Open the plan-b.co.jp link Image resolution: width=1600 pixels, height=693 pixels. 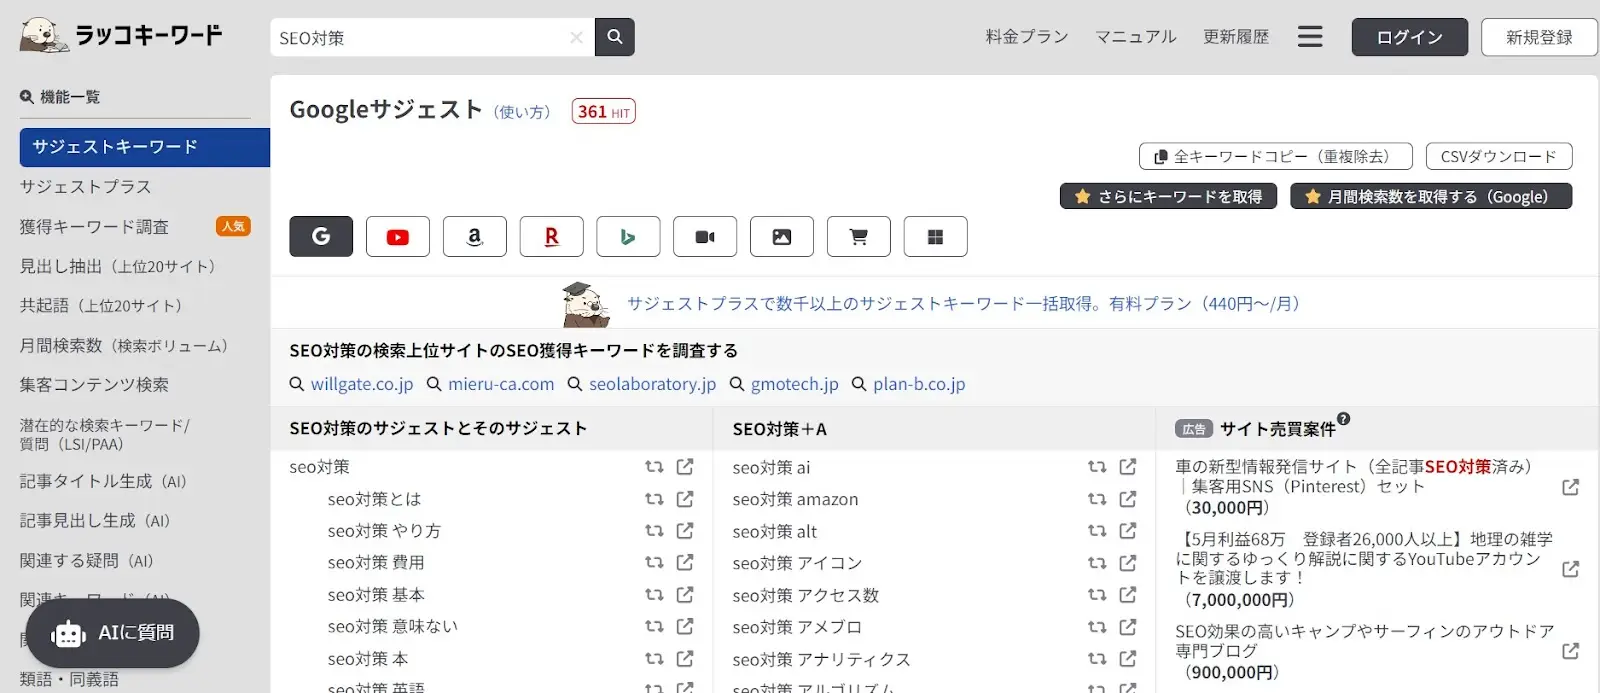919,384
